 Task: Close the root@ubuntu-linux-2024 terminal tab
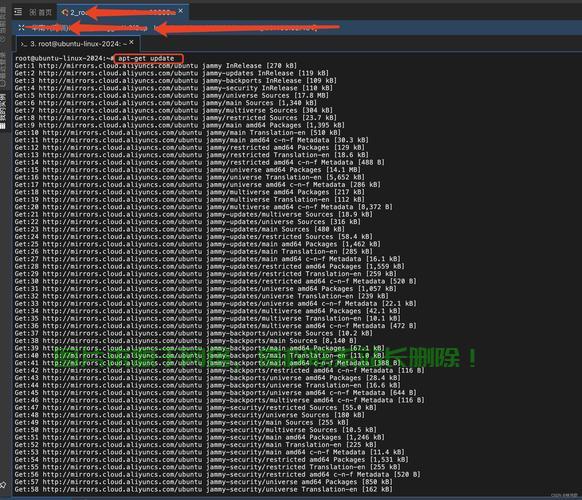(131, 42)
